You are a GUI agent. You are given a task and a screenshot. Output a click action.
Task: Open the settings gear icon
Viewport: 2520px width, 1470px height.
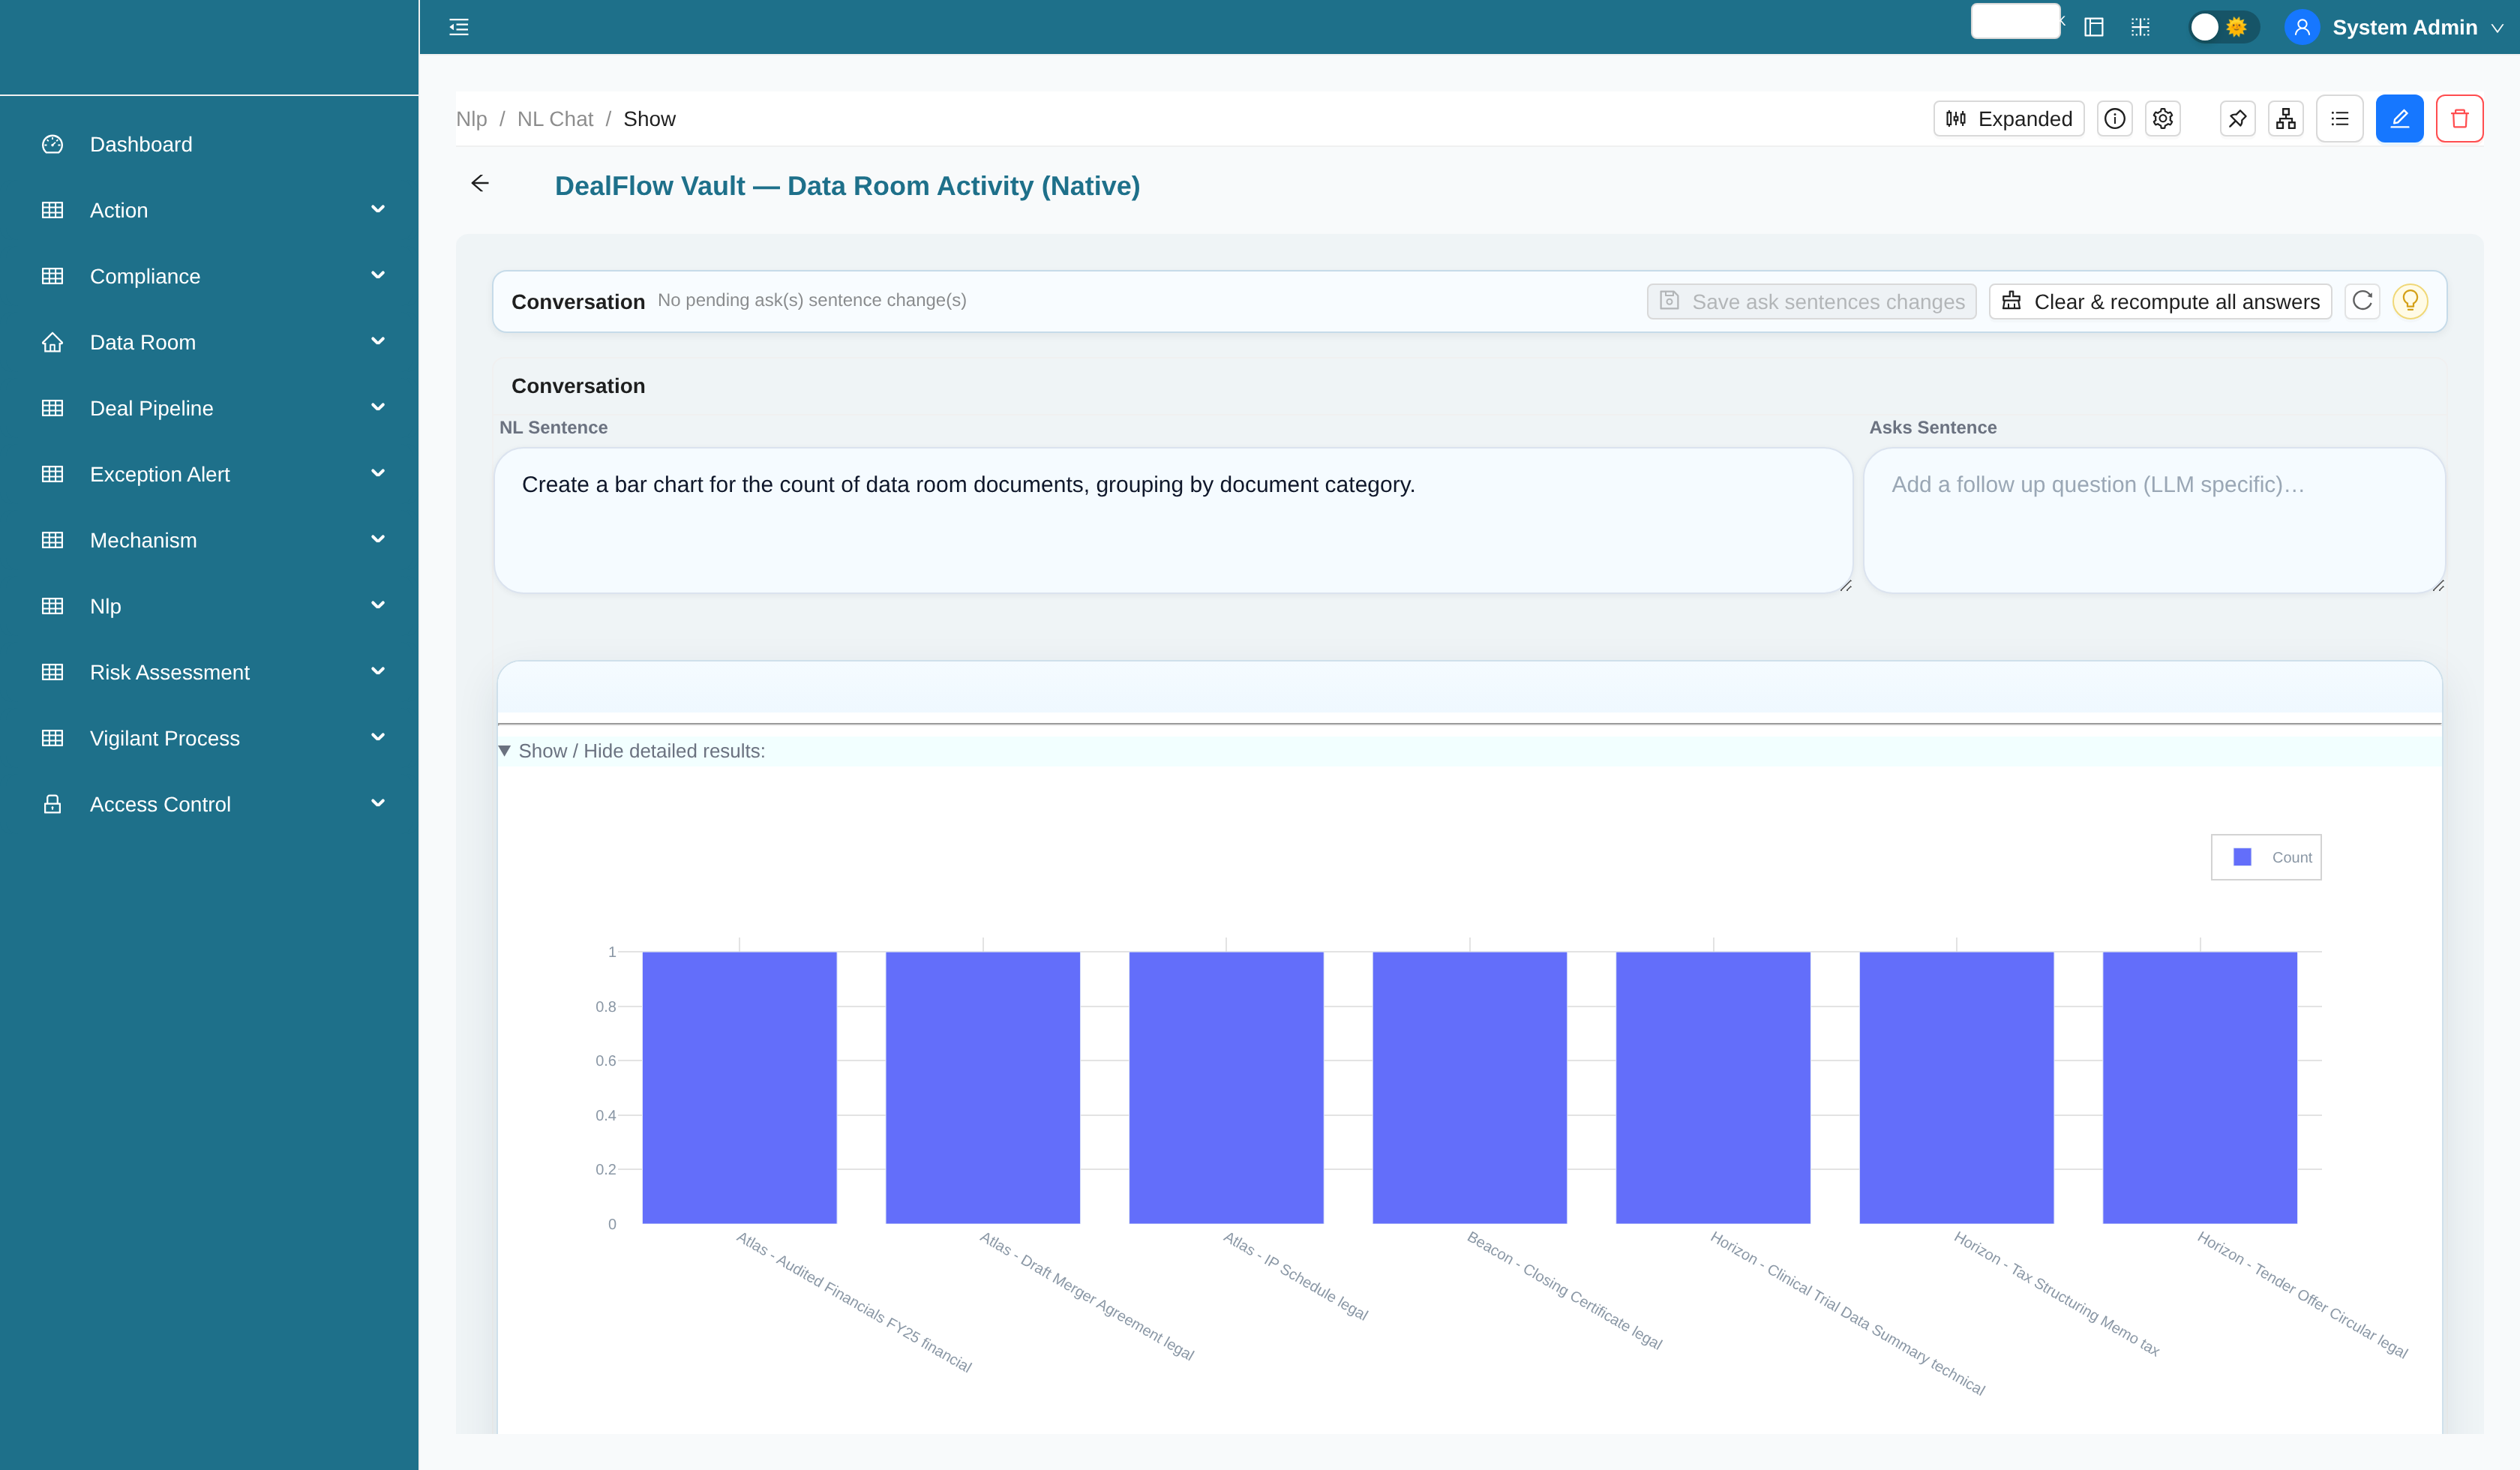click(x=2163, y=119)
